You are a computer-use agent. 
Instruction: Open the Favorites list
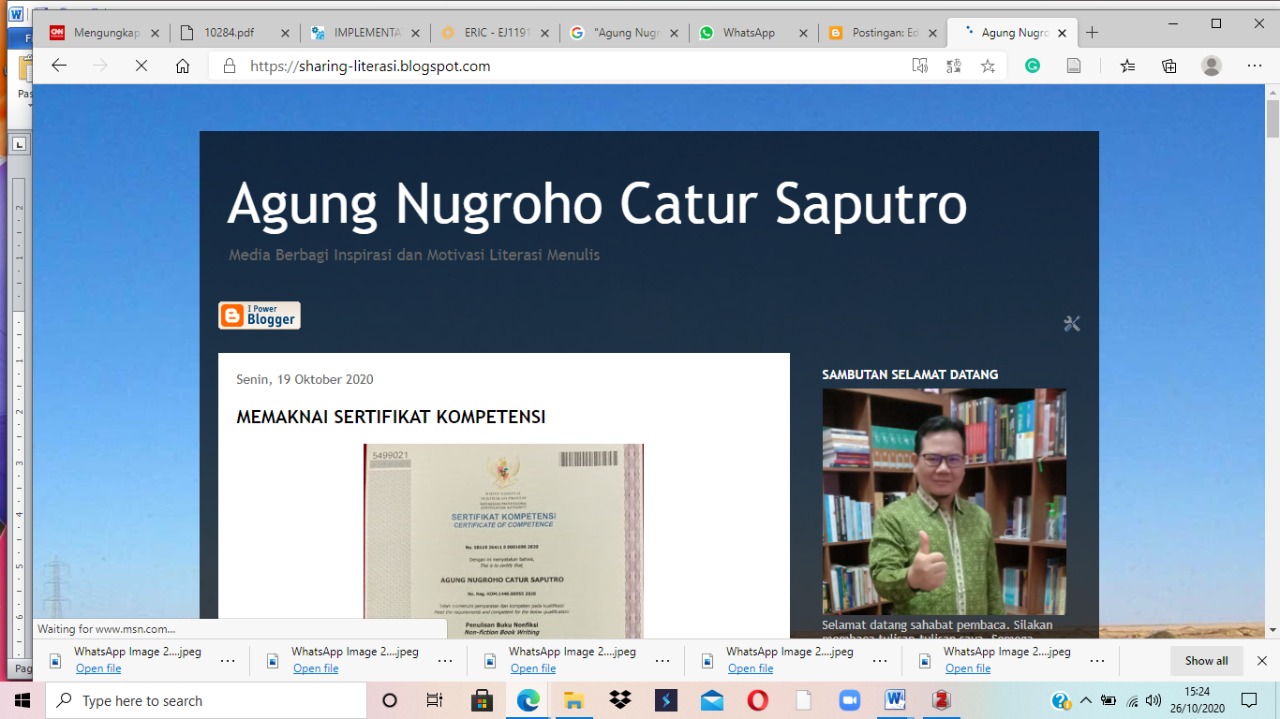1128,66
